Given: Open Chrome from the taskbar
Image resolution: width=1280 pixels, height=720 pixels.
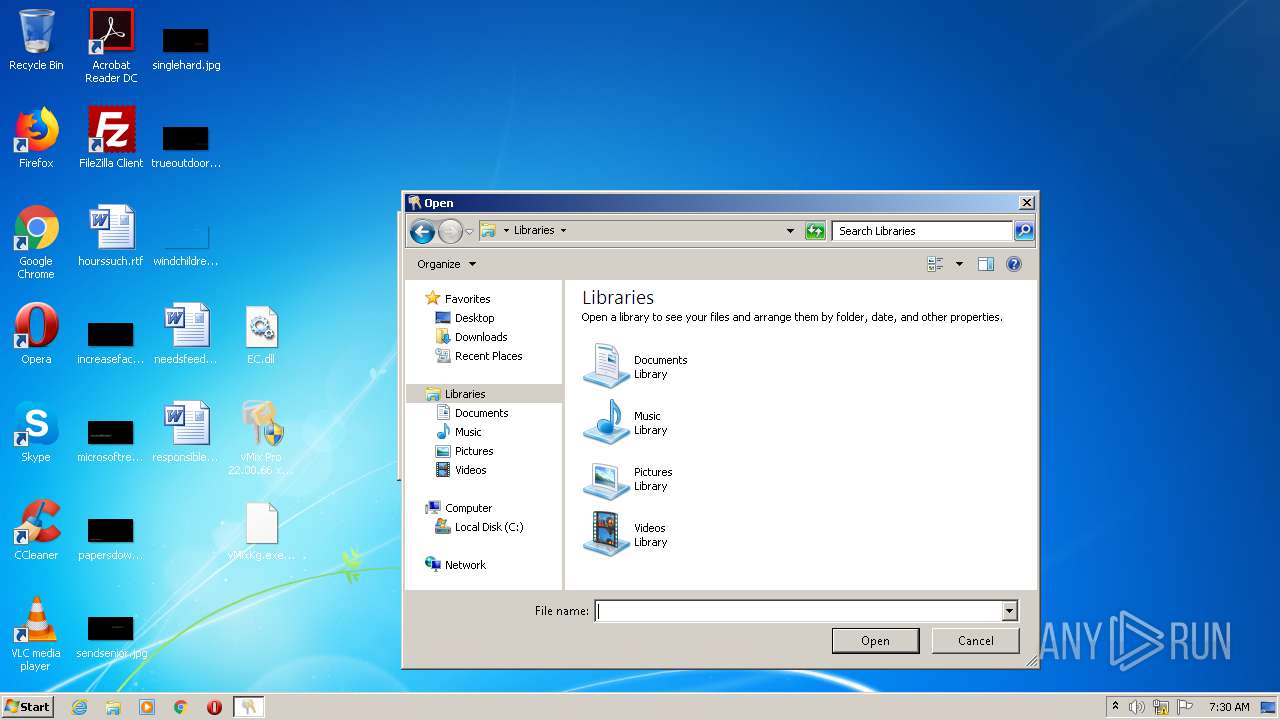Looking at the screenshot, I should [181, 707].
